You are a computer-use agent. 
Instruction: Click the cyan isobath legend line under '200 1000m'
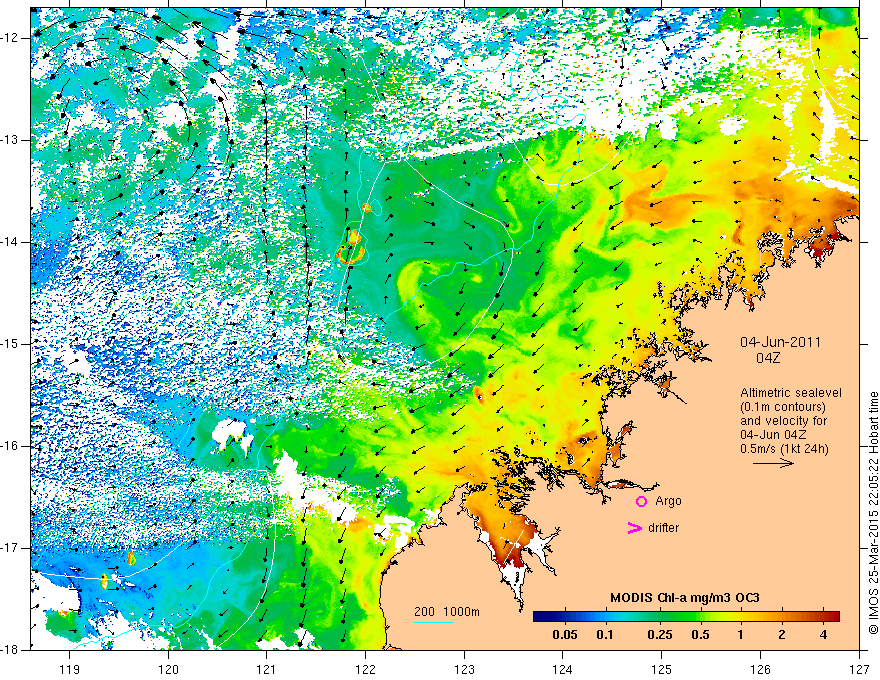[x=434, y=622]
